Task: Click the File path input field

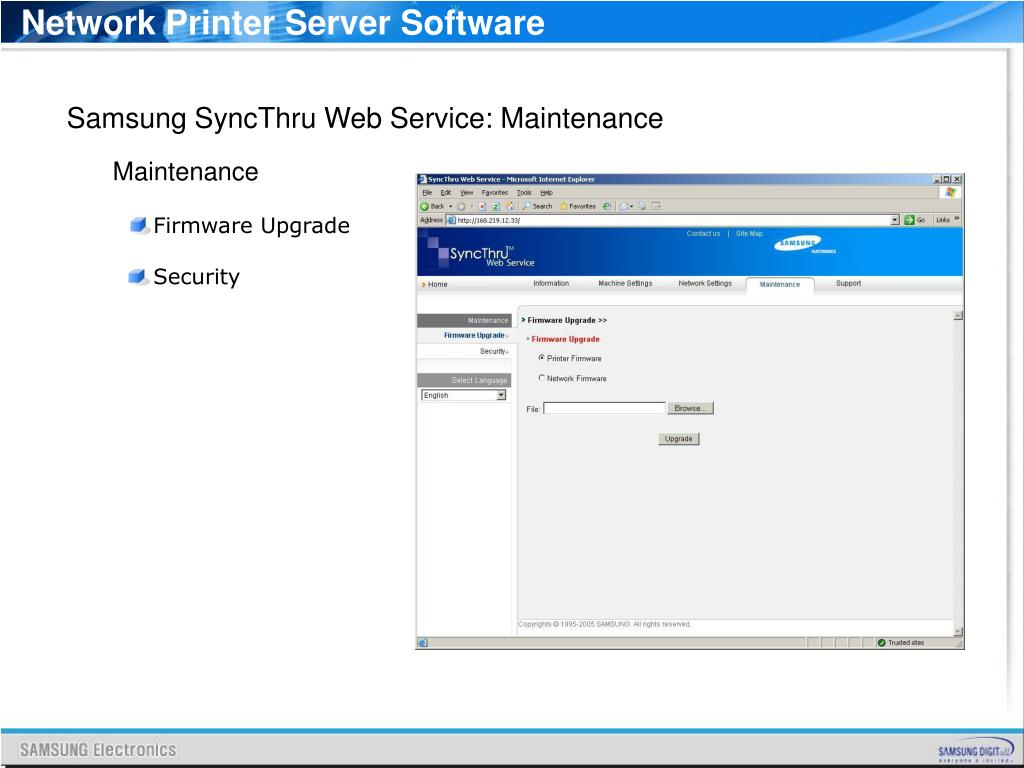Action: point(604,408)
